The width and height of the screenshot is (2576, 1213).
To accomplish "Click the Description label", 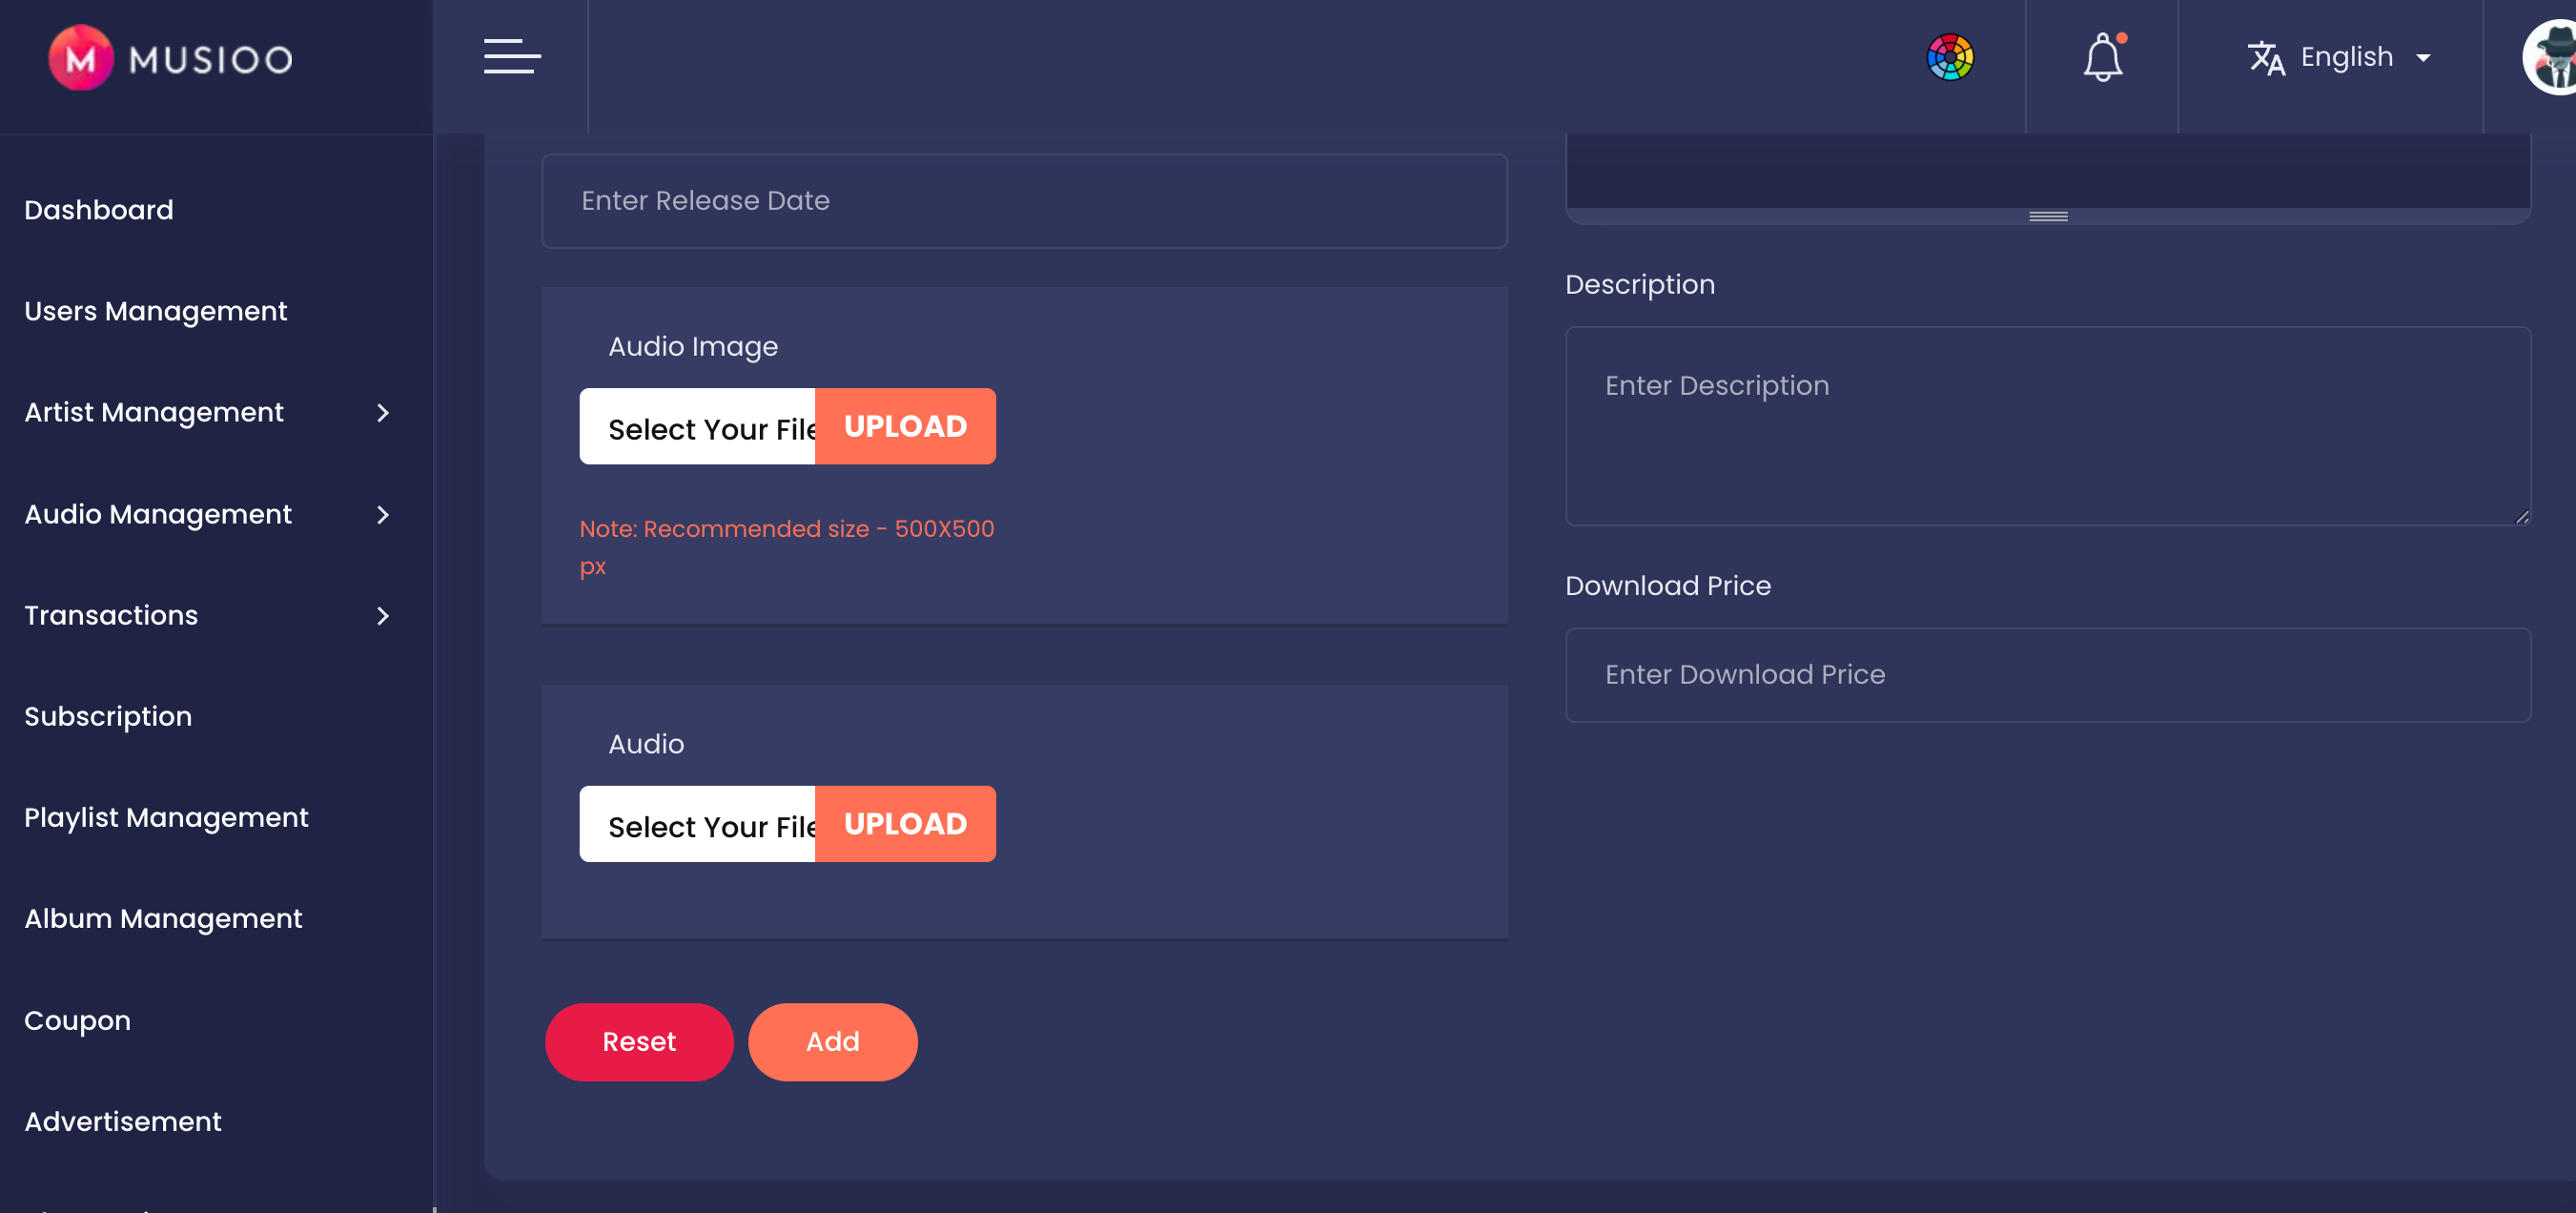I will (x=1640, y=284).
